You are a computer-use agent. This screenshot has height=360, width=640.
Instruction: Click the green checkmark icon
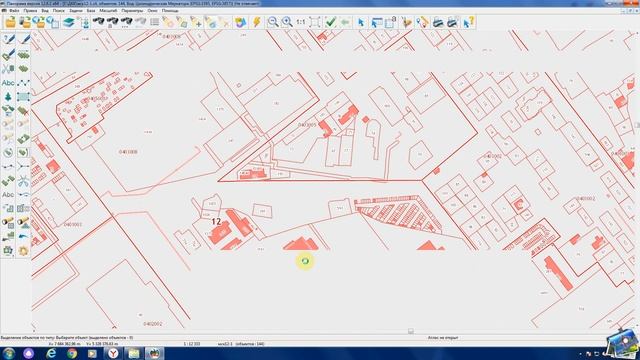pos(330,22)
